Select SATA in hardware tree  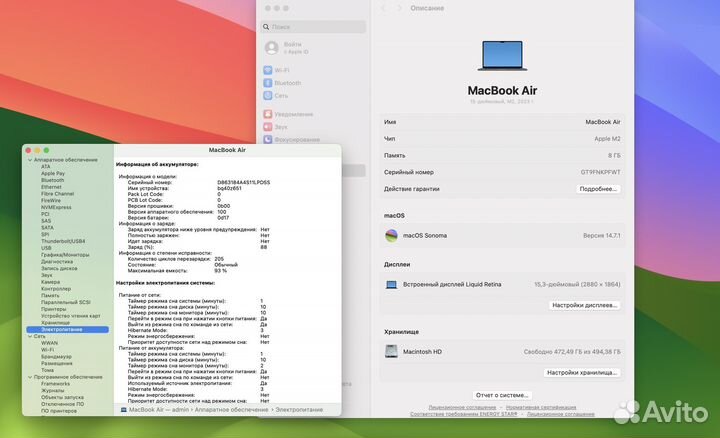[47, 228]
